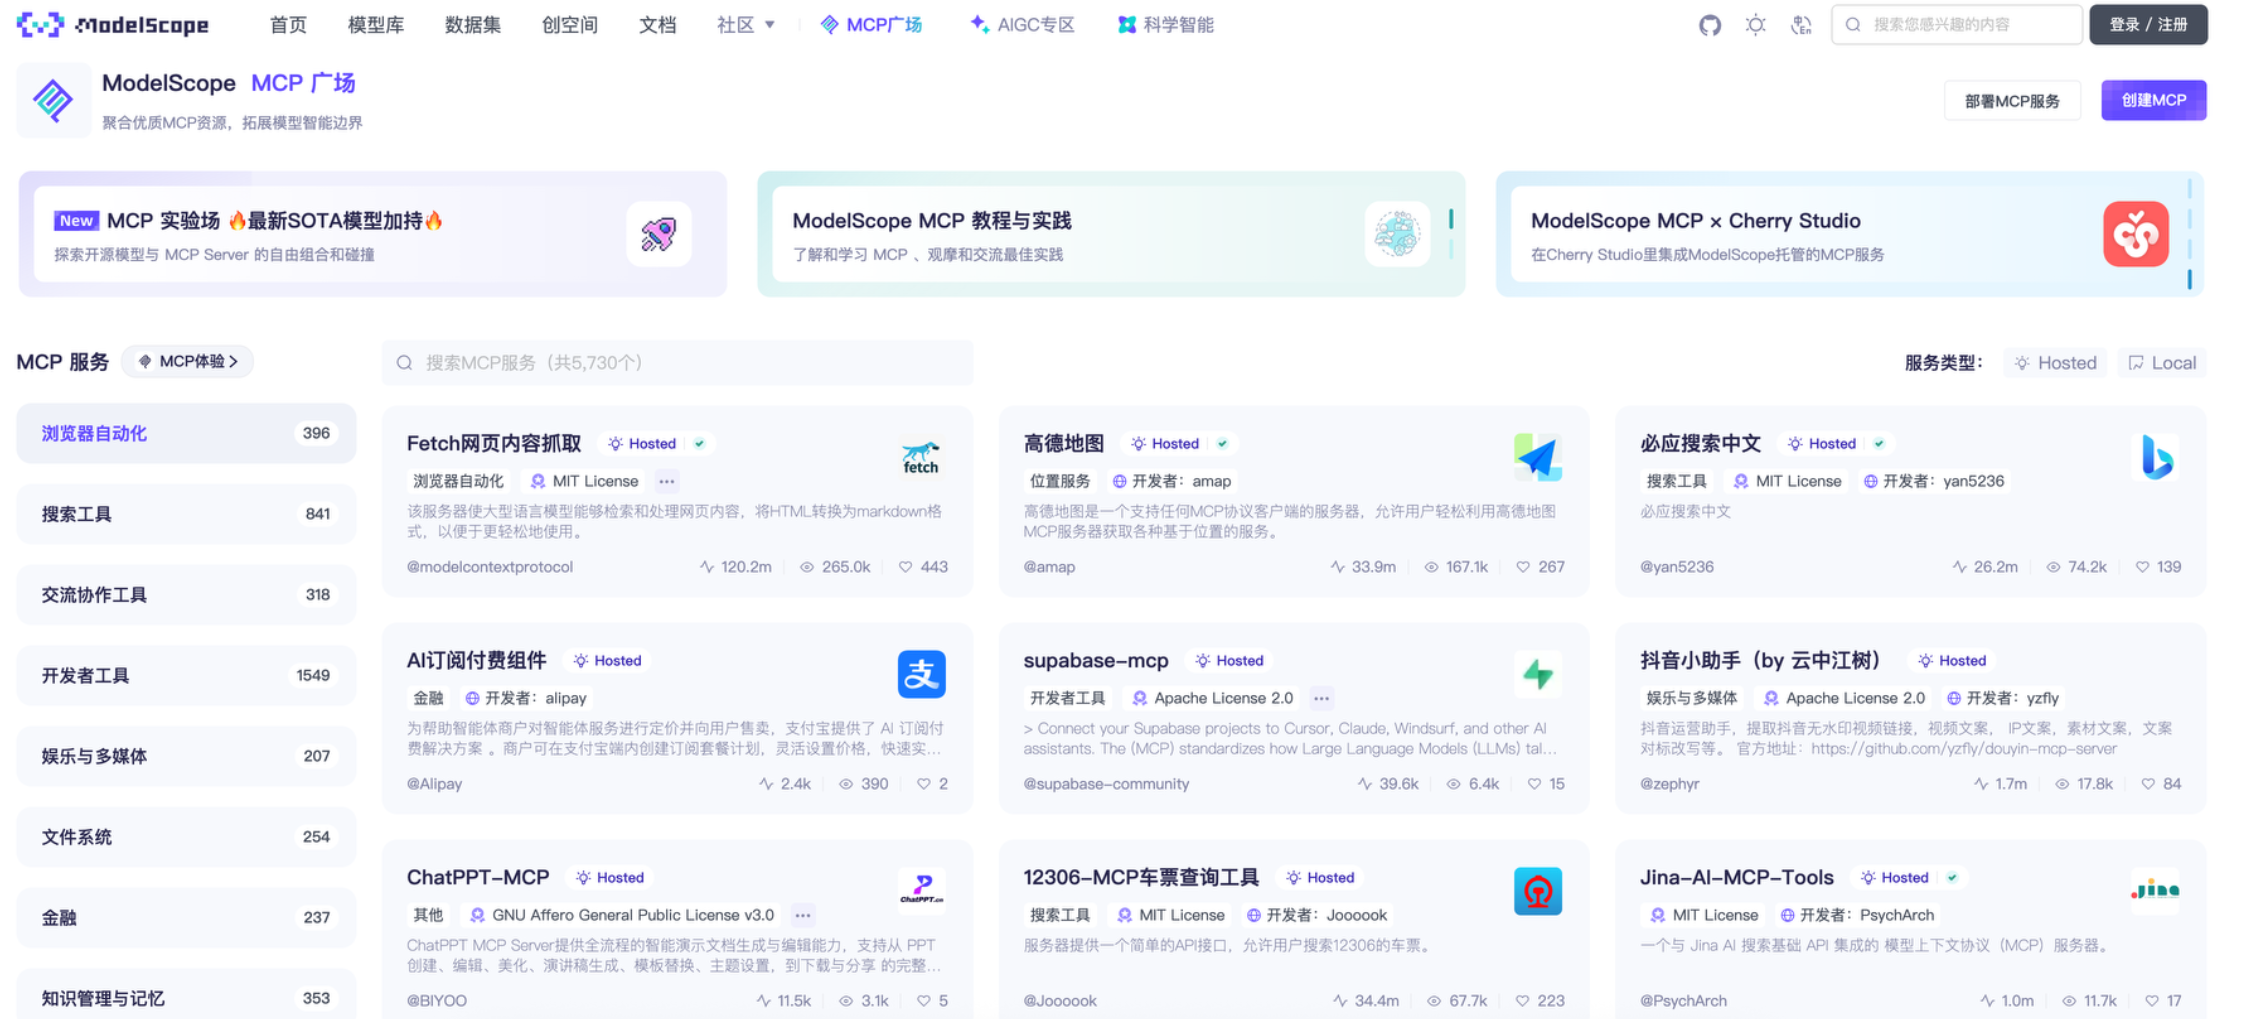This screenshot has height=1019, width=2259.
Task: Open 数据集 navigation item
Action: point(473,25)
